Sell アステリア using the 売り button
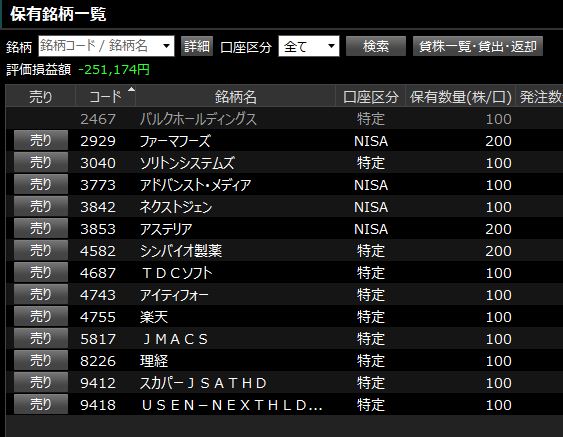Viewport: 563px width, 437px height. (x=41, y=228)
